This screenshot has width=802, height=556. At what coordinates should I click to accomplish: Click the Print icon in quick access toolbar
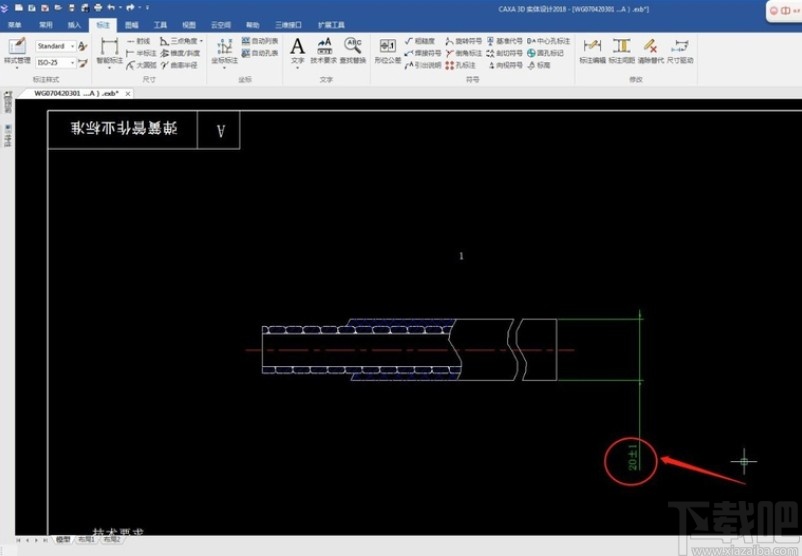[98, 8]
